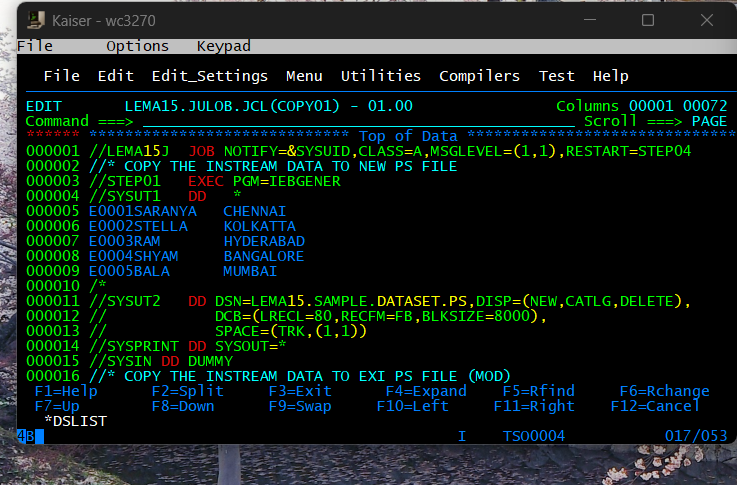Screen dimensions: 737x485
Task: Click cursor position 017/053 in status line
Action: click(x=696, y=436)
